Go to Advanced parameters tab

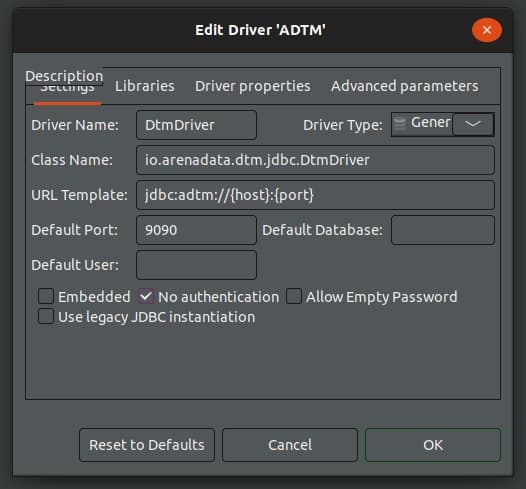pos(405,86)
